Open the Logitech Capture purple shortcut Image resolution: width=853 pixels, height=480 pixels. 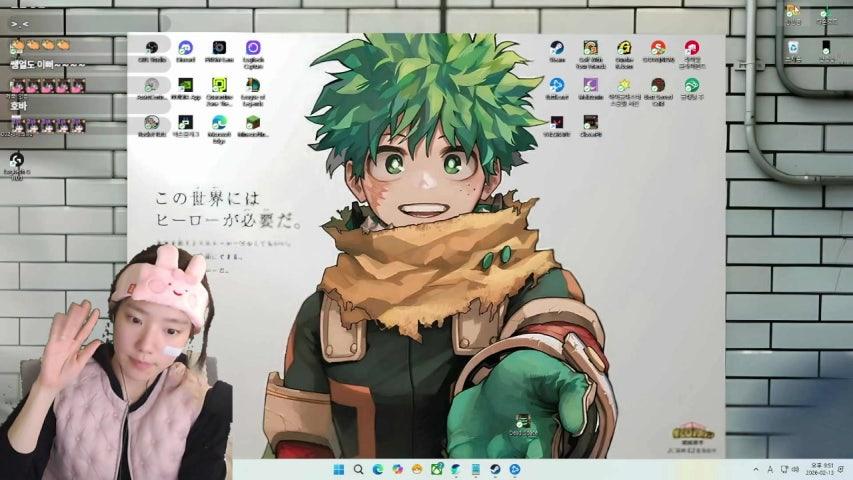tap(253, 54)
